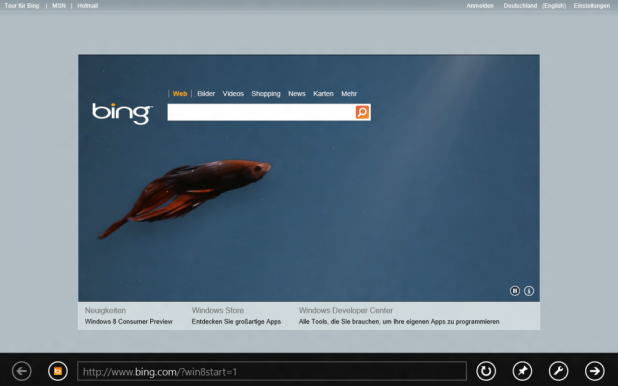The image size is (618, 386).
Task: Open the MSN link
Action: click(x=59, y=6)
